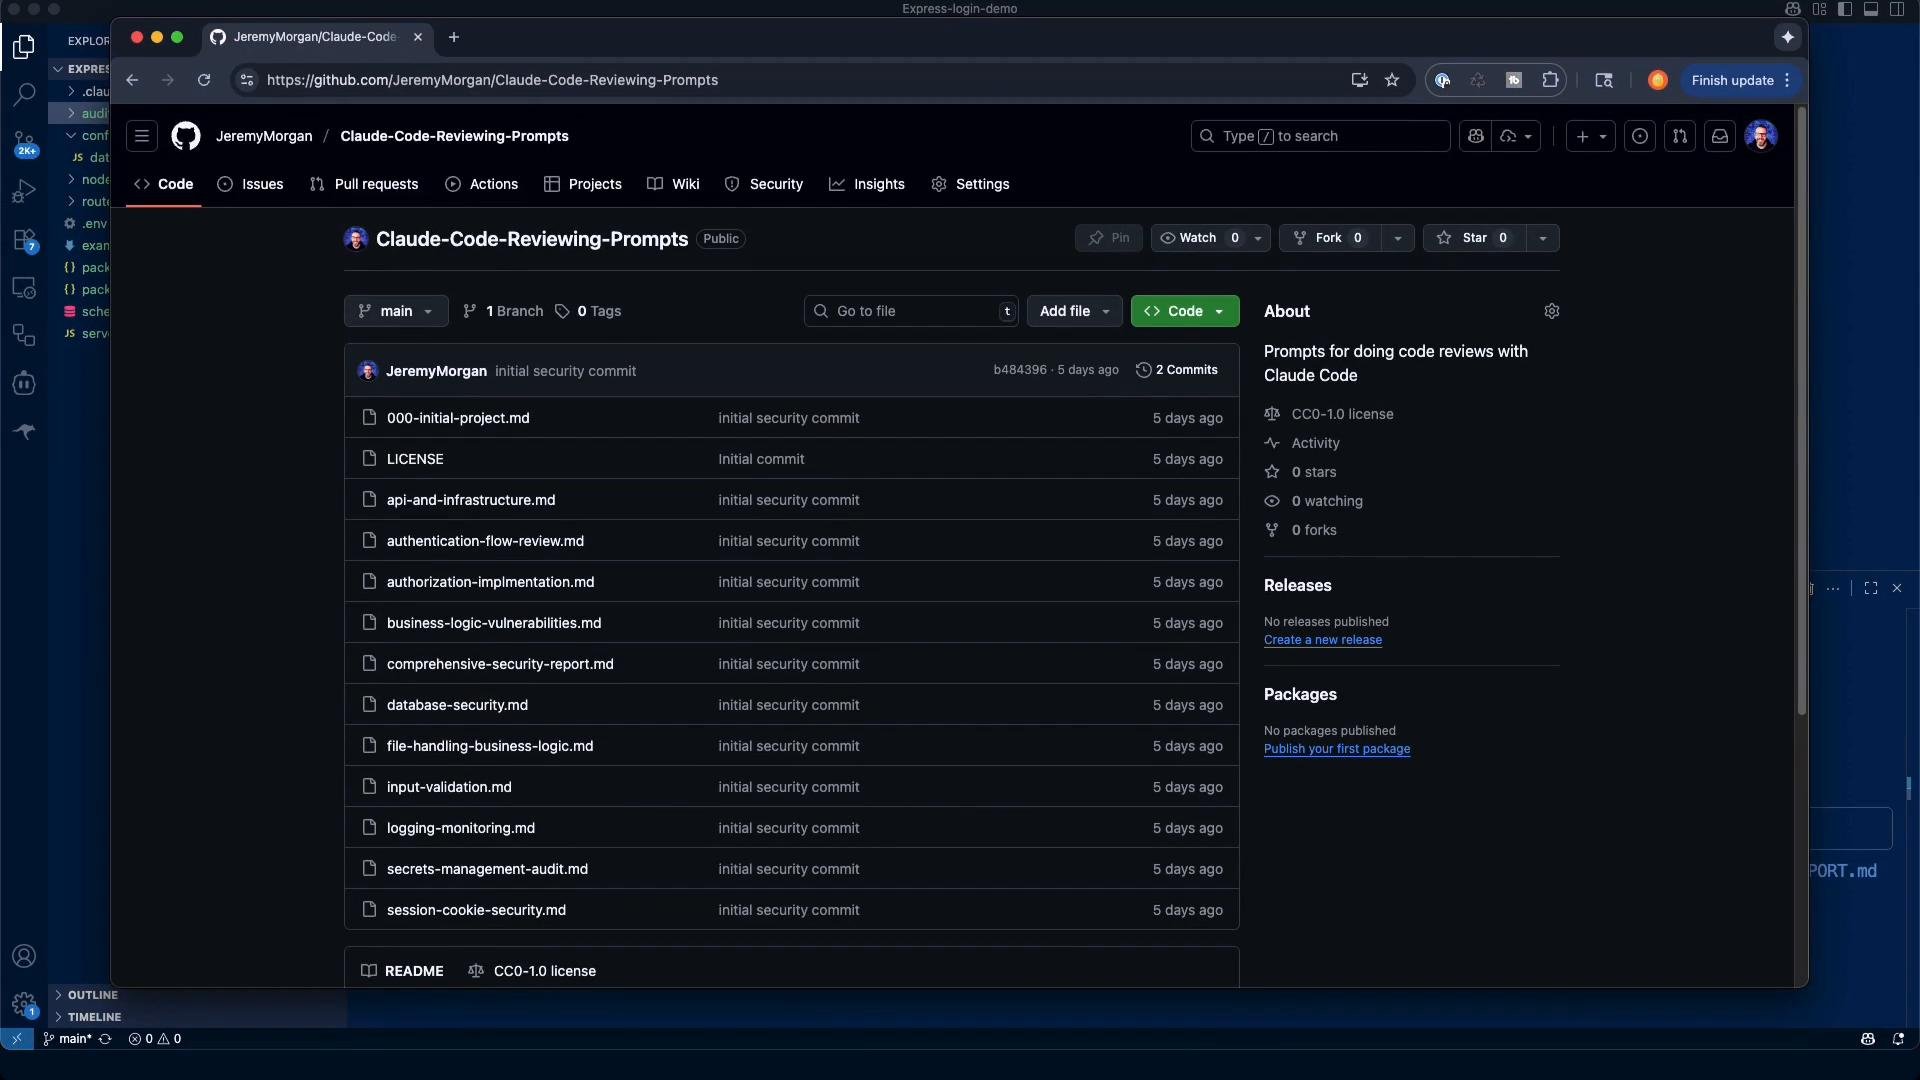Screen dimensions: 1920x1080
Task: Open the Issues tab
Action: click(x=251, y=184)
